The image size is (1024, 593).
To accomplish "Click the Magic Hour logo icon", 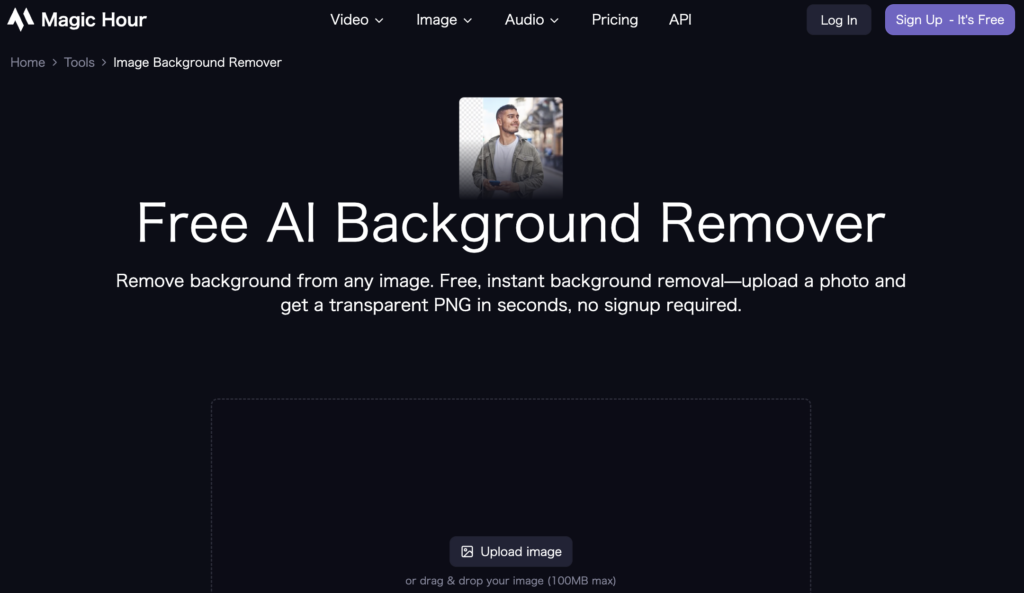I will 20,19.
